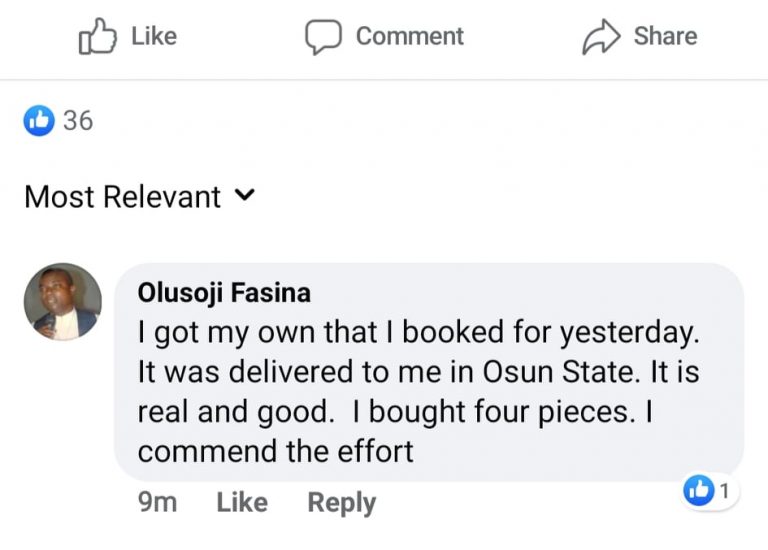Click the '9m' comment timestamp
The width and height of the screenshot is (768, 550).
click(157, 502)
